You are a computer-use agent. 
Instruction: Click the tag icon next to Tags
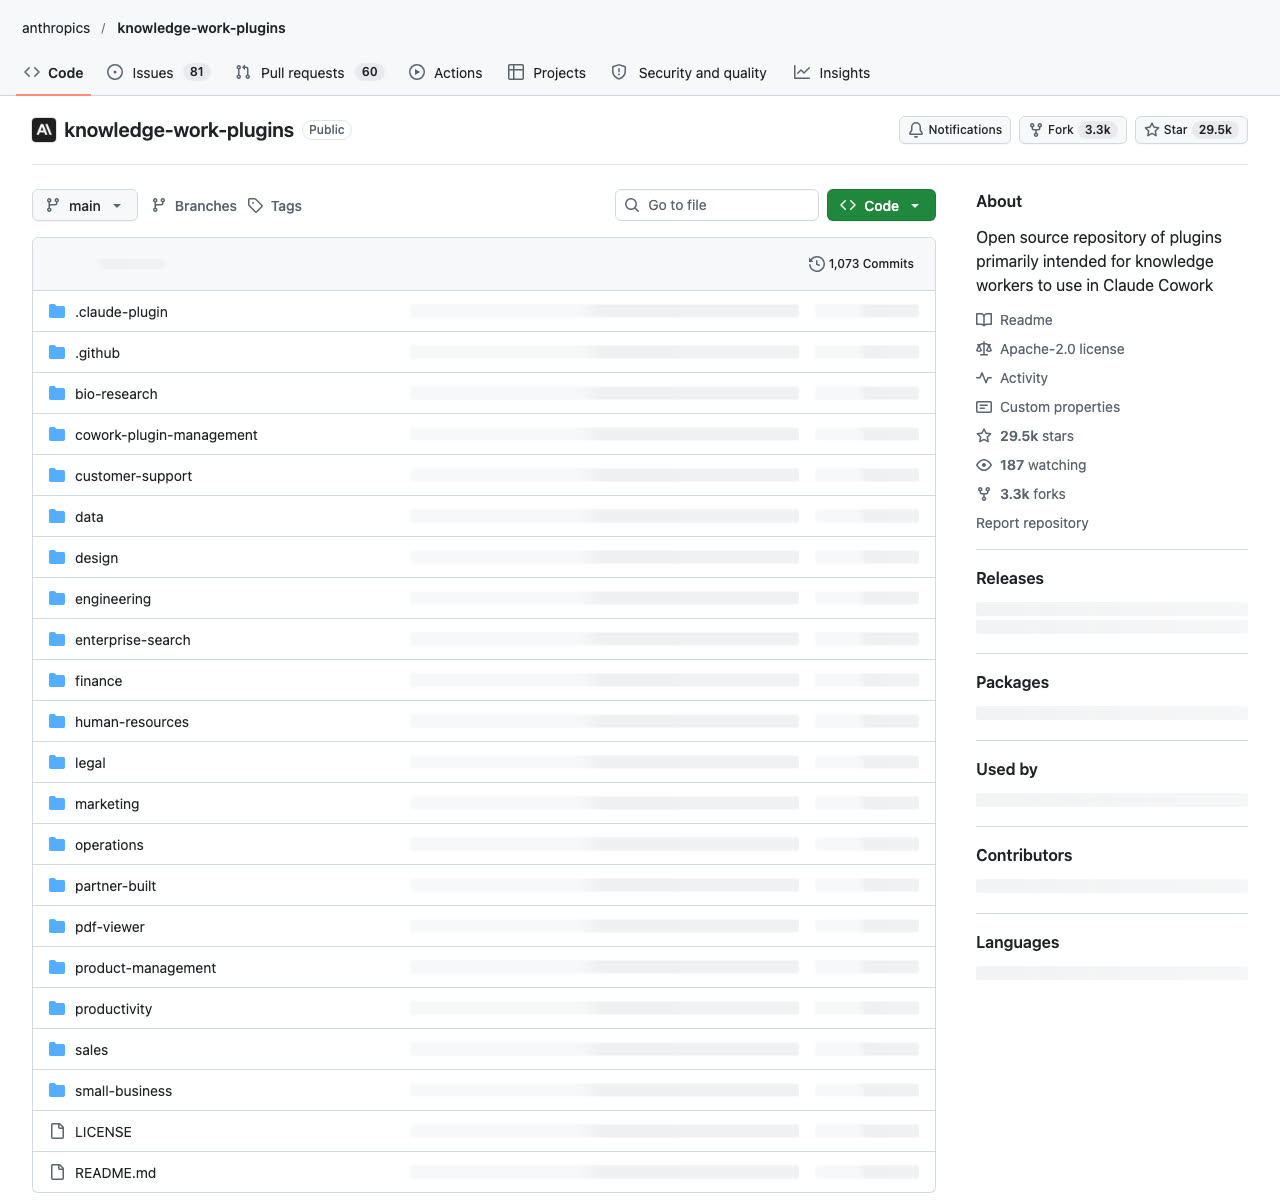coord(256,205)
